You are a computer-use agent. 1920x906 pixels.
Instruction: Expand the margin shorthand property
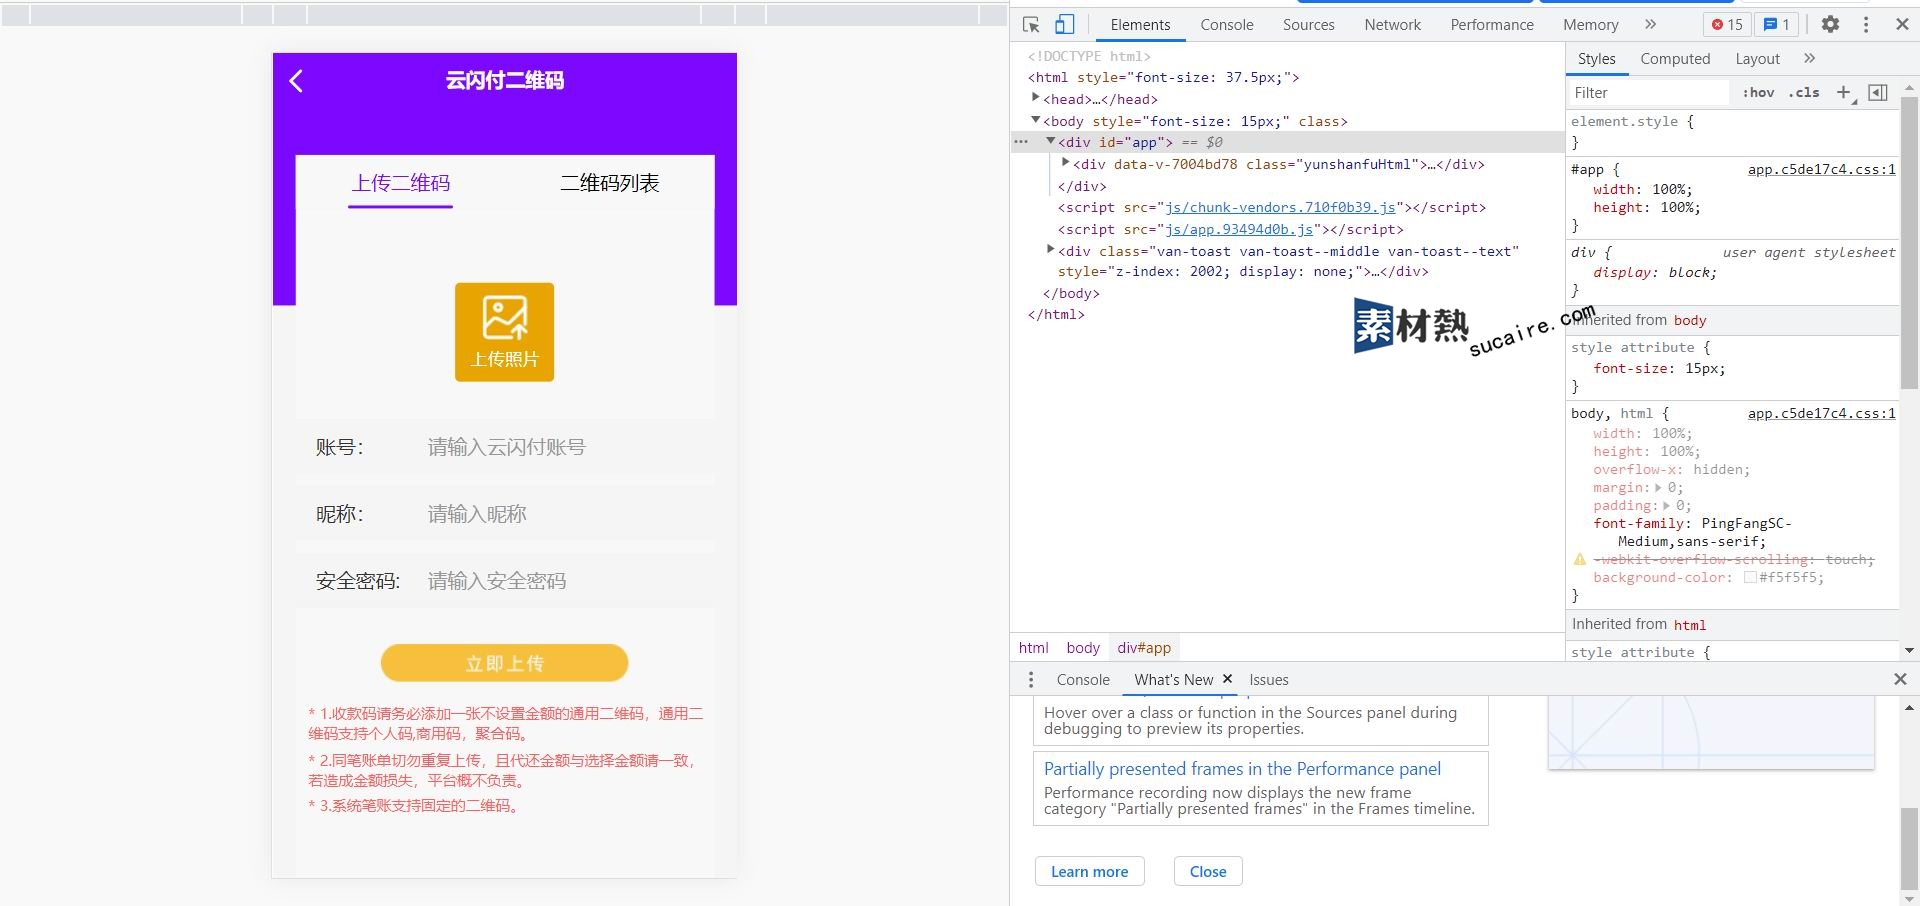[x=1658, y=488]
